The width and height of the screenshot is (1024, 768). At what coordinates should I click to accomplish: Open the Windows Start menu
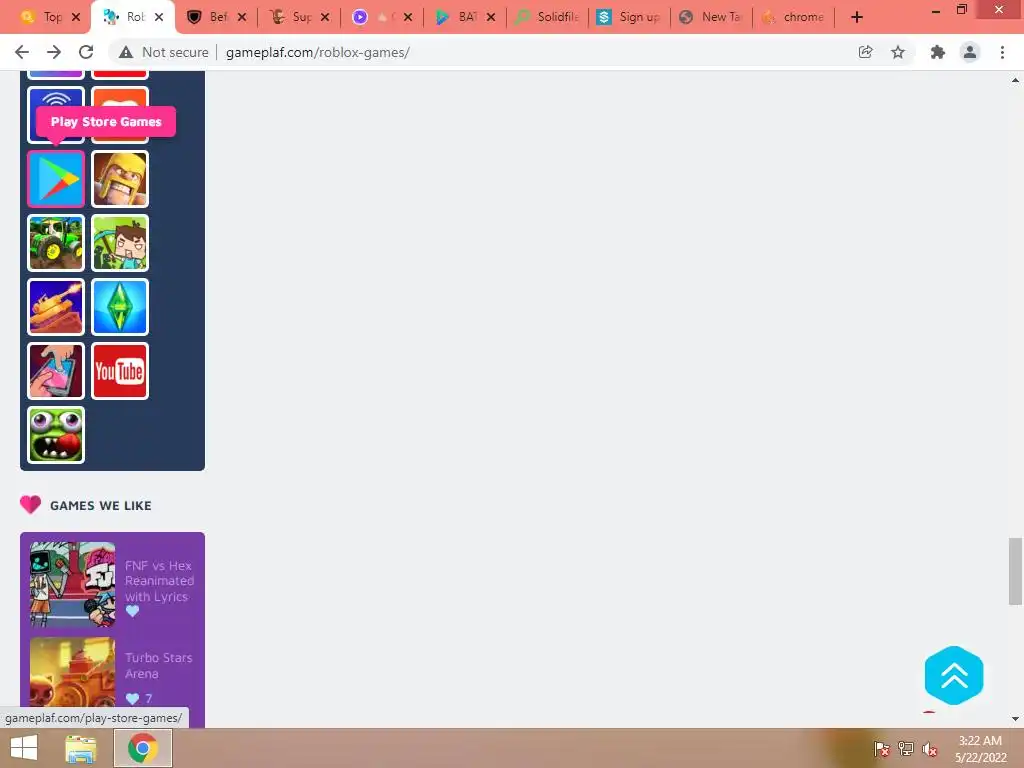tap(24, 748)
